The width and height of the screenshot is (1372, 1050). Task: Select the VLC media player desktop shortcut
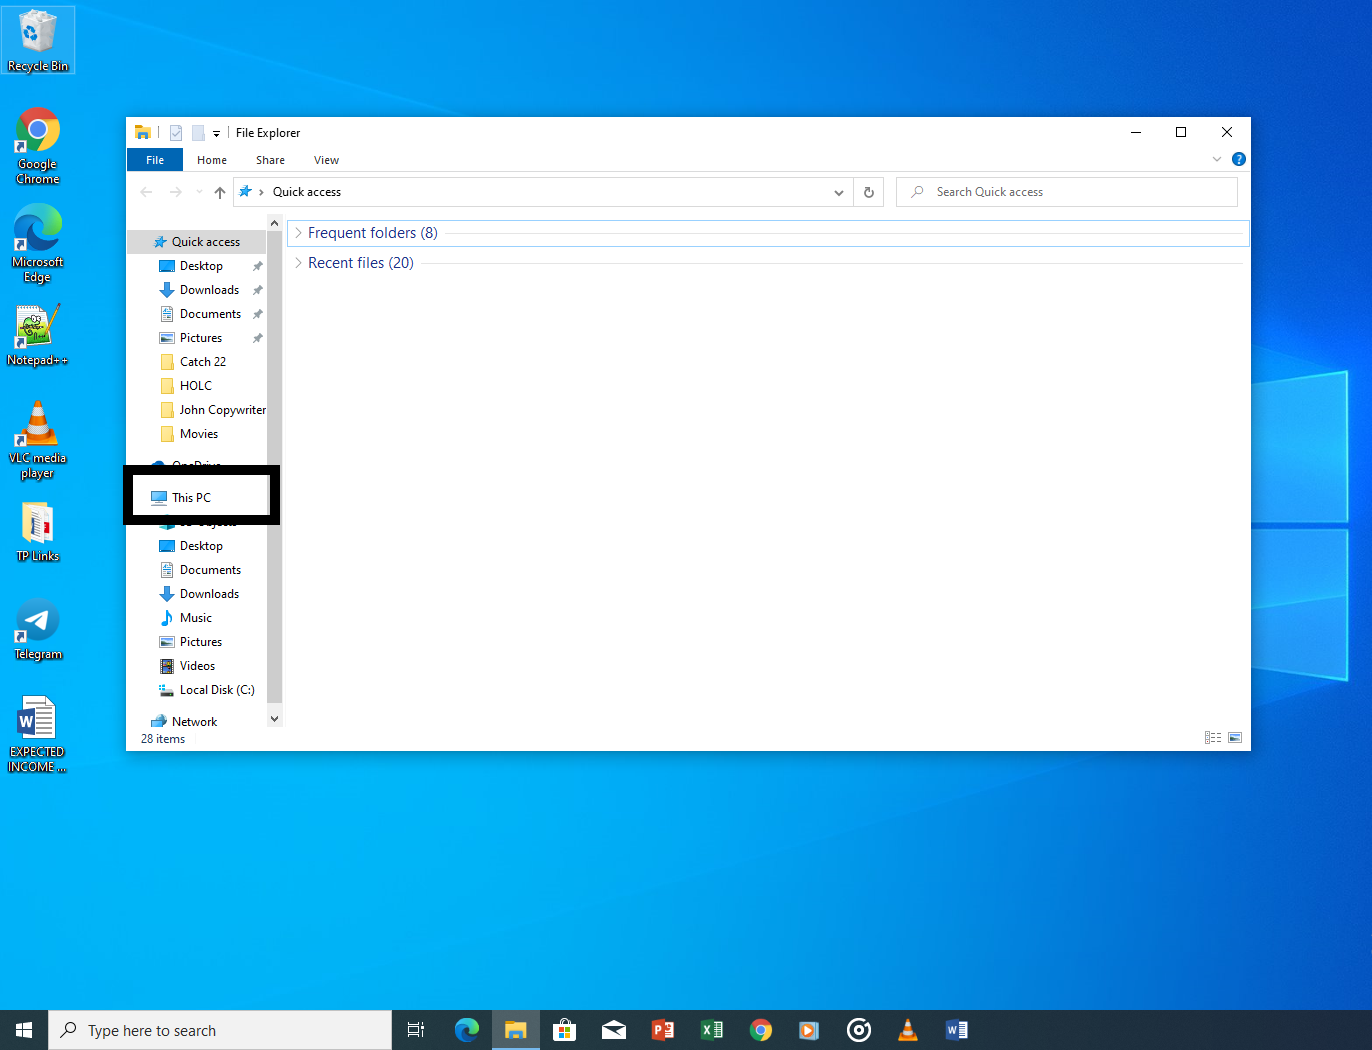pos(38,440)
